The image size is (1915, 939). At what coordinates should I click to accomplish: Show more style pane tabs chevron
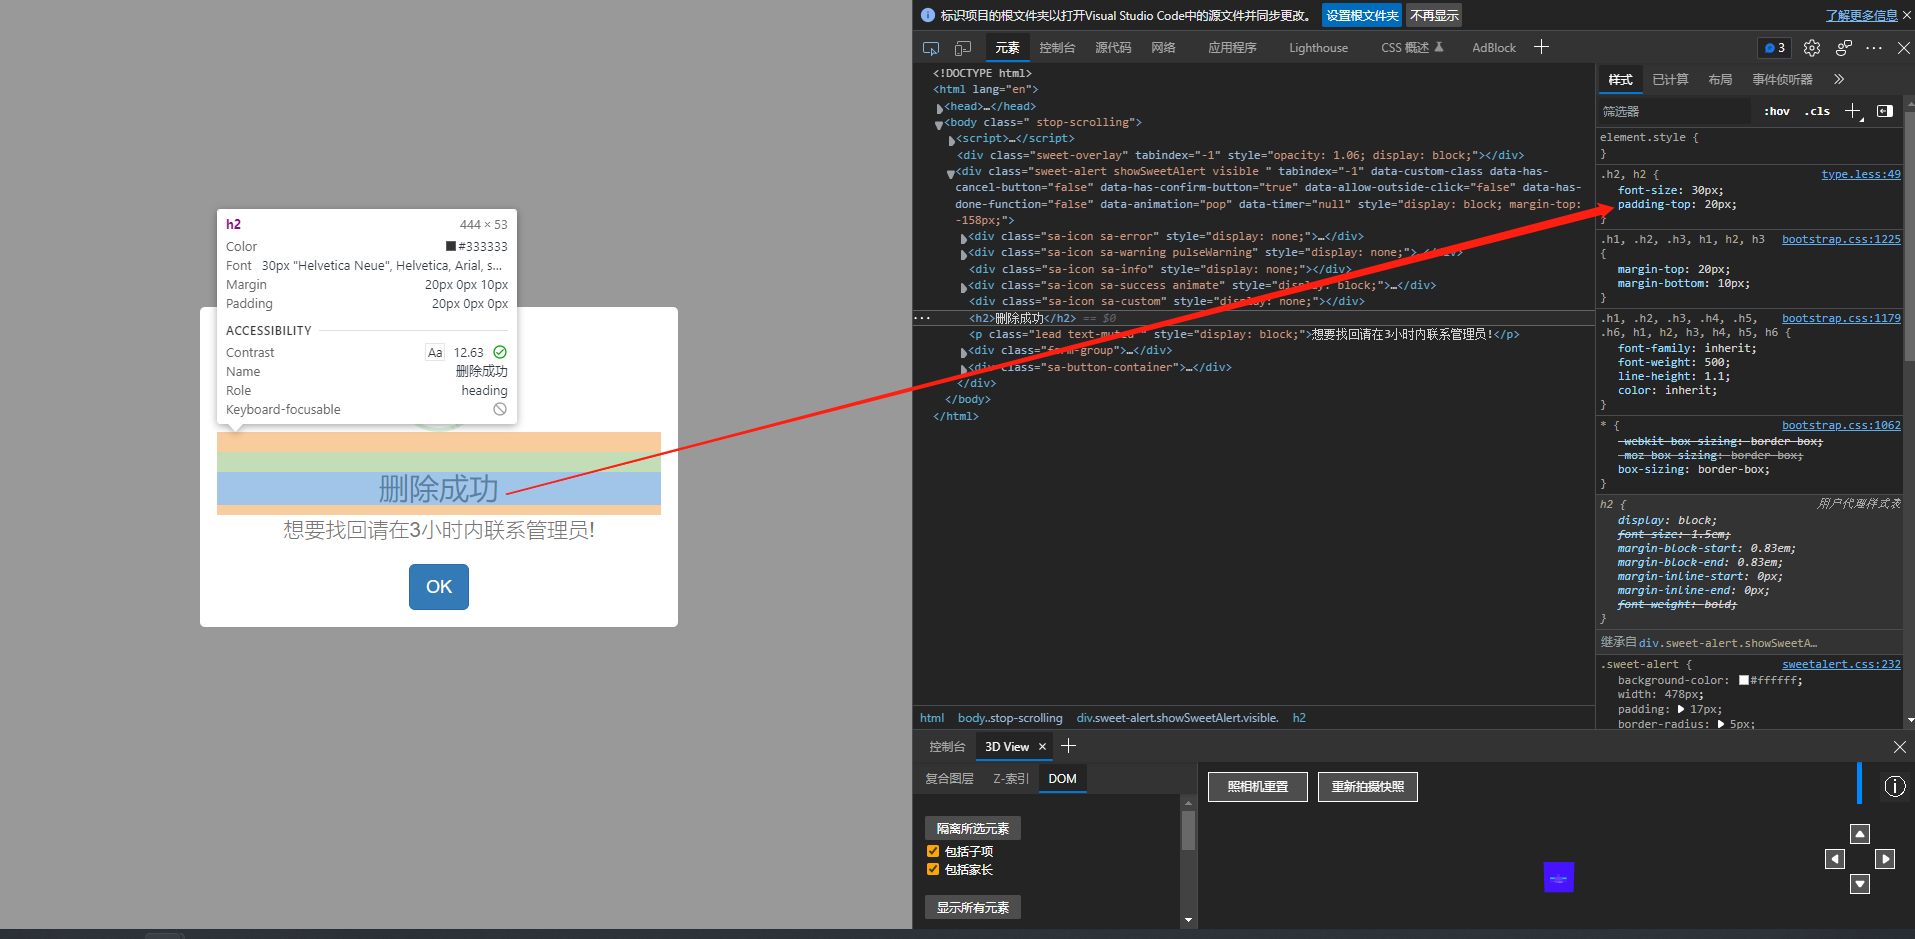point(1839,79)
